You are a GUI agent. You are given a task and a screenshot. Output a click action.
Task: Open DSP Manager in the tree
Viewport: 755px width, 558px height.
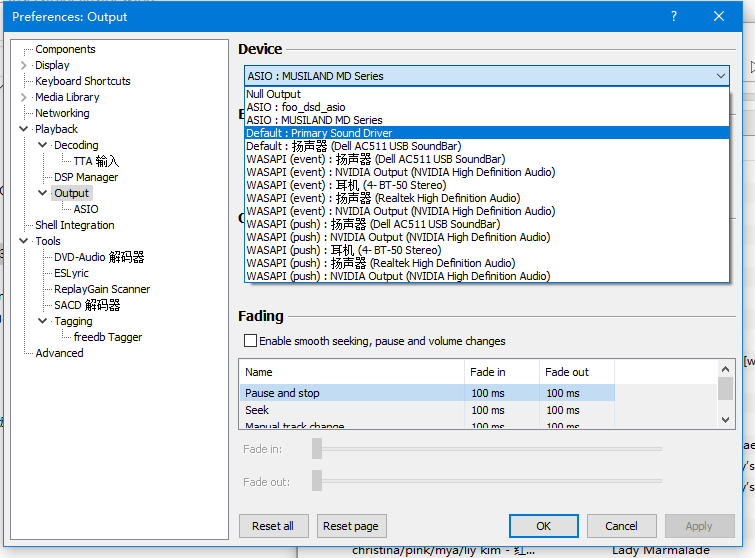point(86,177)
